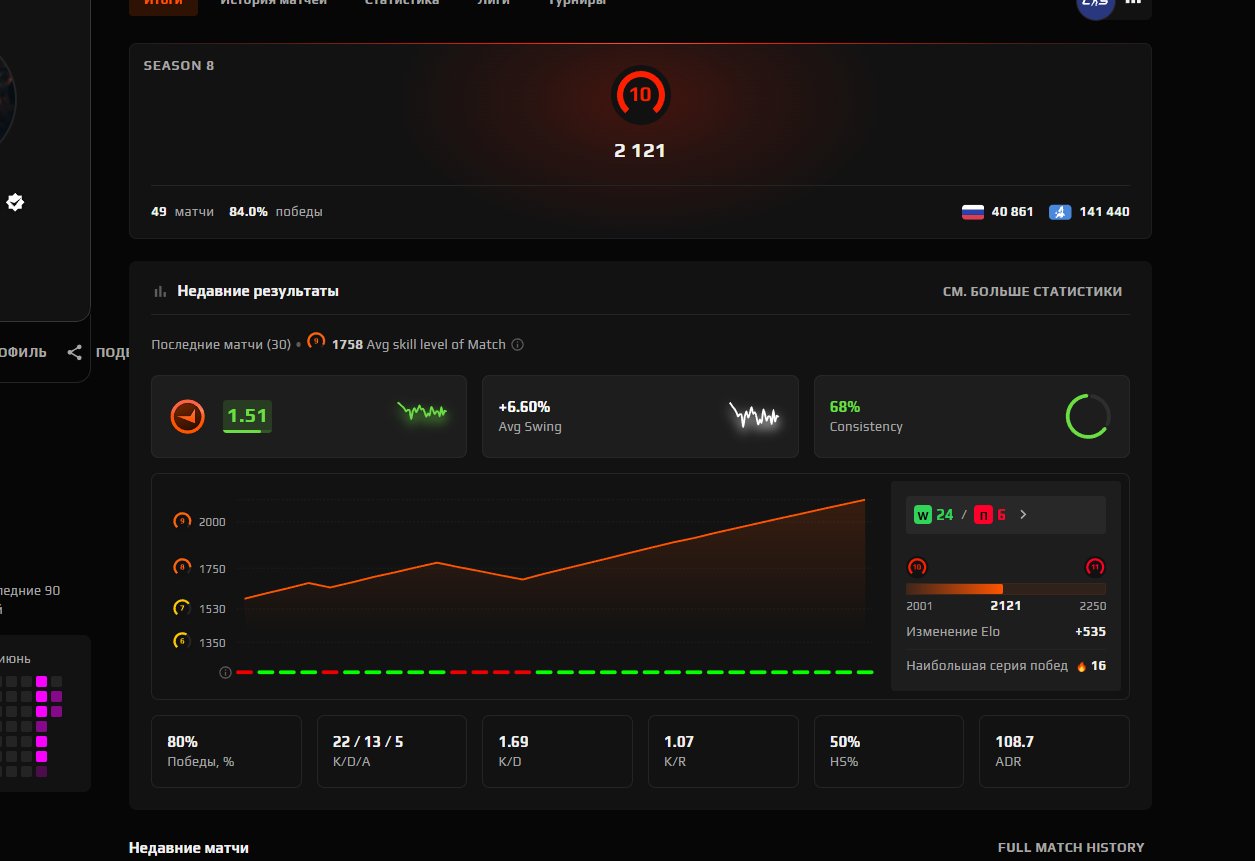Open info icon beside match result streak
The width and height of the screenshot is (1255, 861).
pos(225,673)
